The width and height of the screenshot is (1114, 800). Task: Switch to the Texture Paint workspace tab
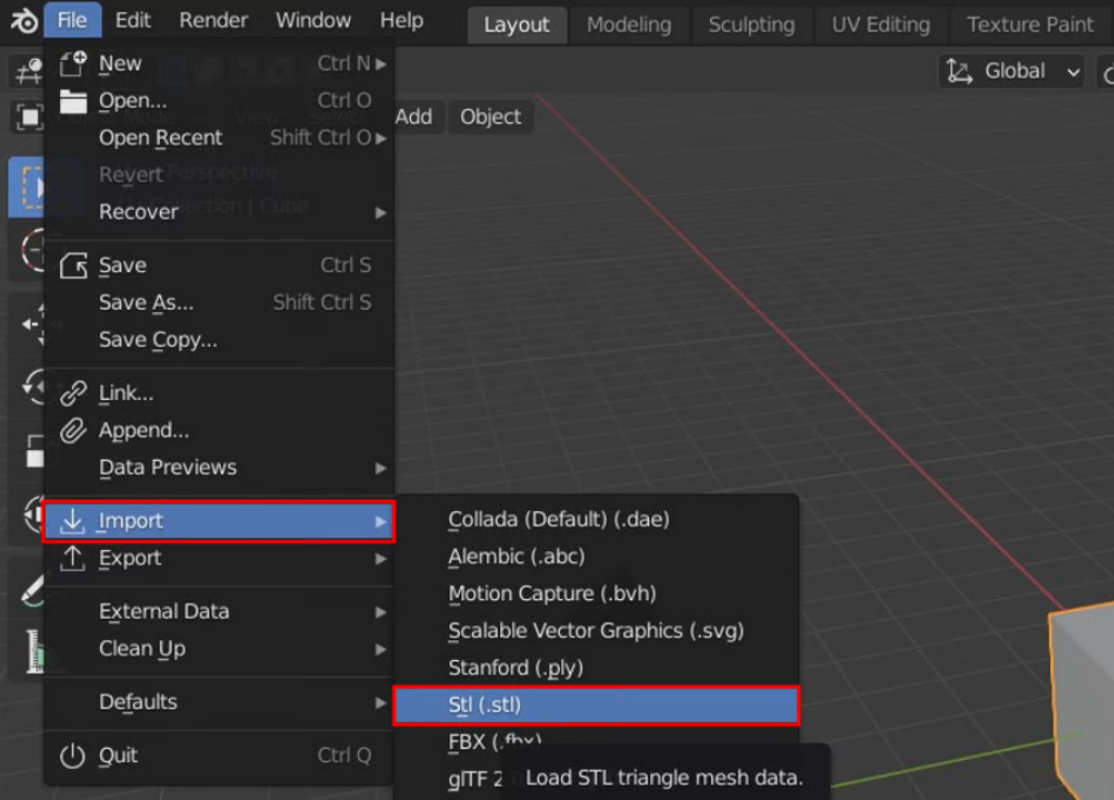tap(1030, 25)
